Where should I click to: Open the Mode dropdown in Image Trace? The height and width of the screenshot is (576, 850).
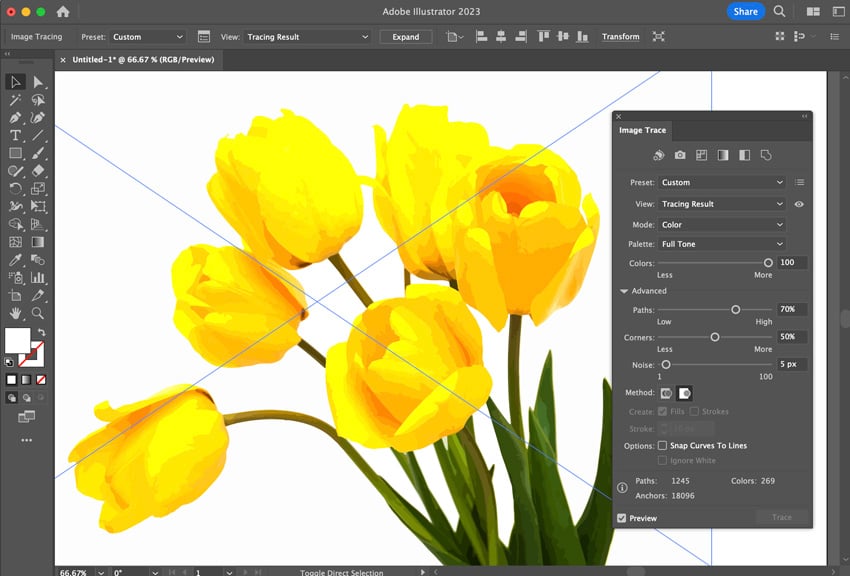click(720, 224)
